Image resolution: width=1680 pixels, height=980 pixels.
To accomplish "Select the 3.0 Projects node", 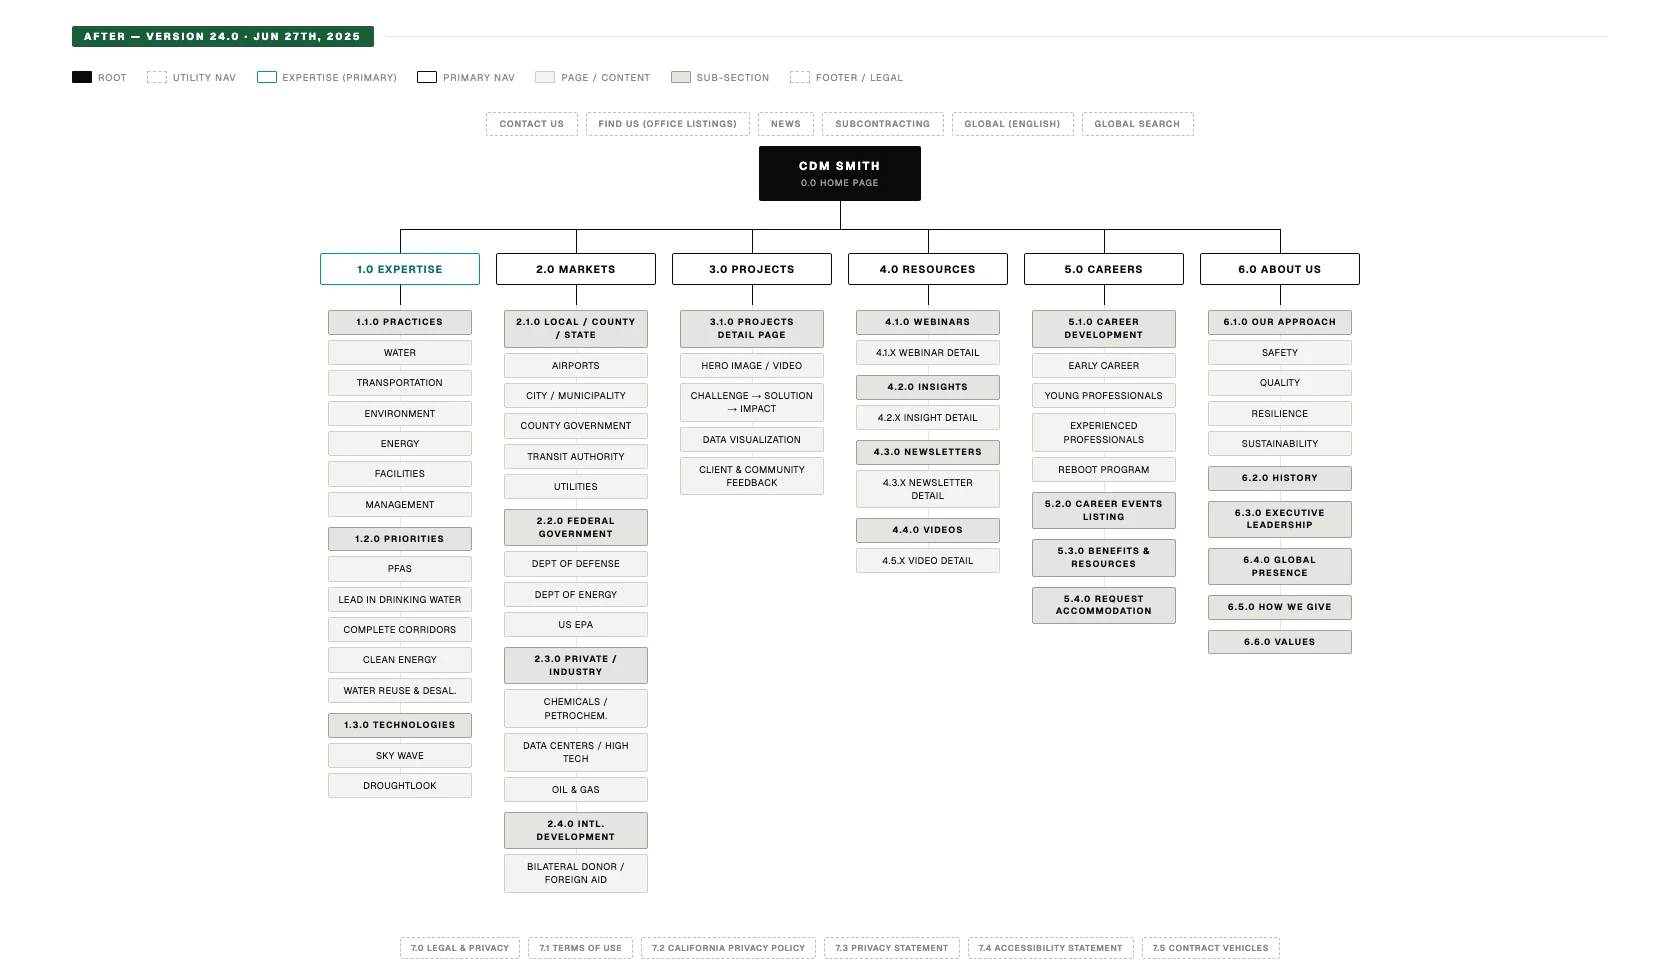I will 752,269.
